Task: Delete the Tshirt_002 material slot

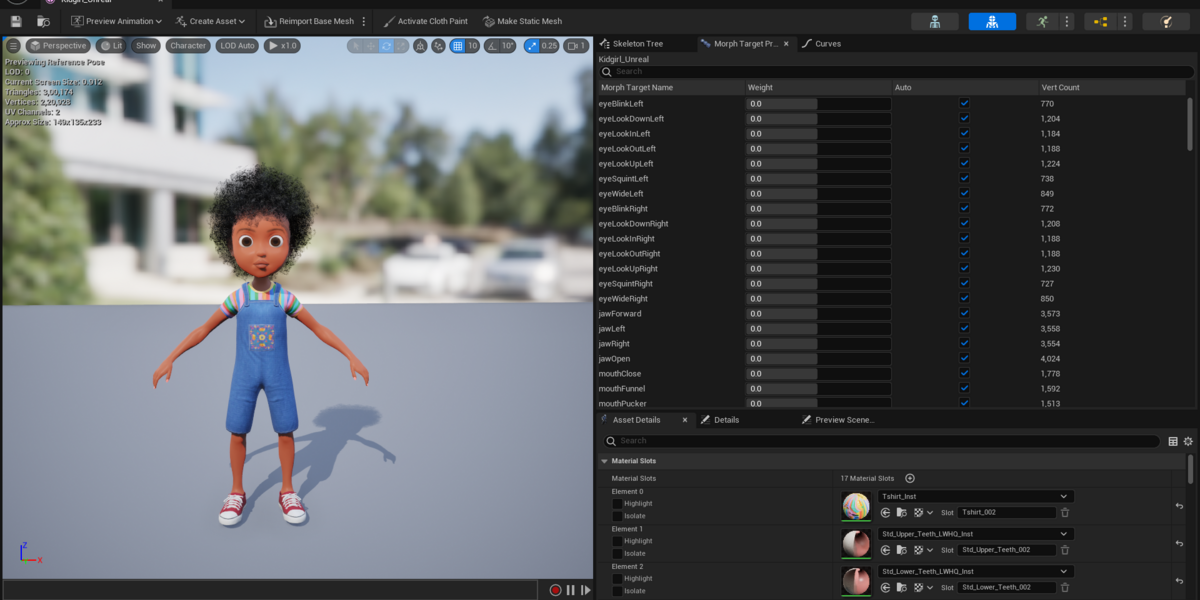Action: 1065,513
